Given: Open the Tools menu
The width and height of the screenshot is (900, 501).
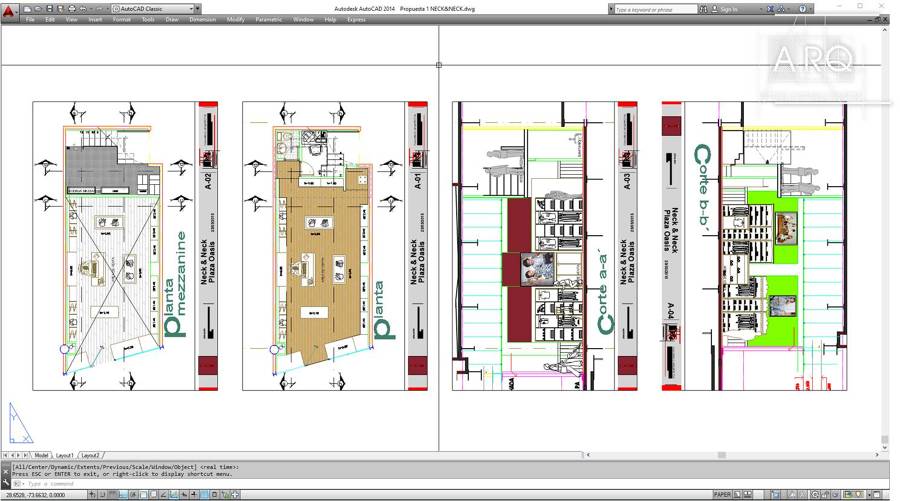Looking at the screenshot, I should [x=148, y=20].
